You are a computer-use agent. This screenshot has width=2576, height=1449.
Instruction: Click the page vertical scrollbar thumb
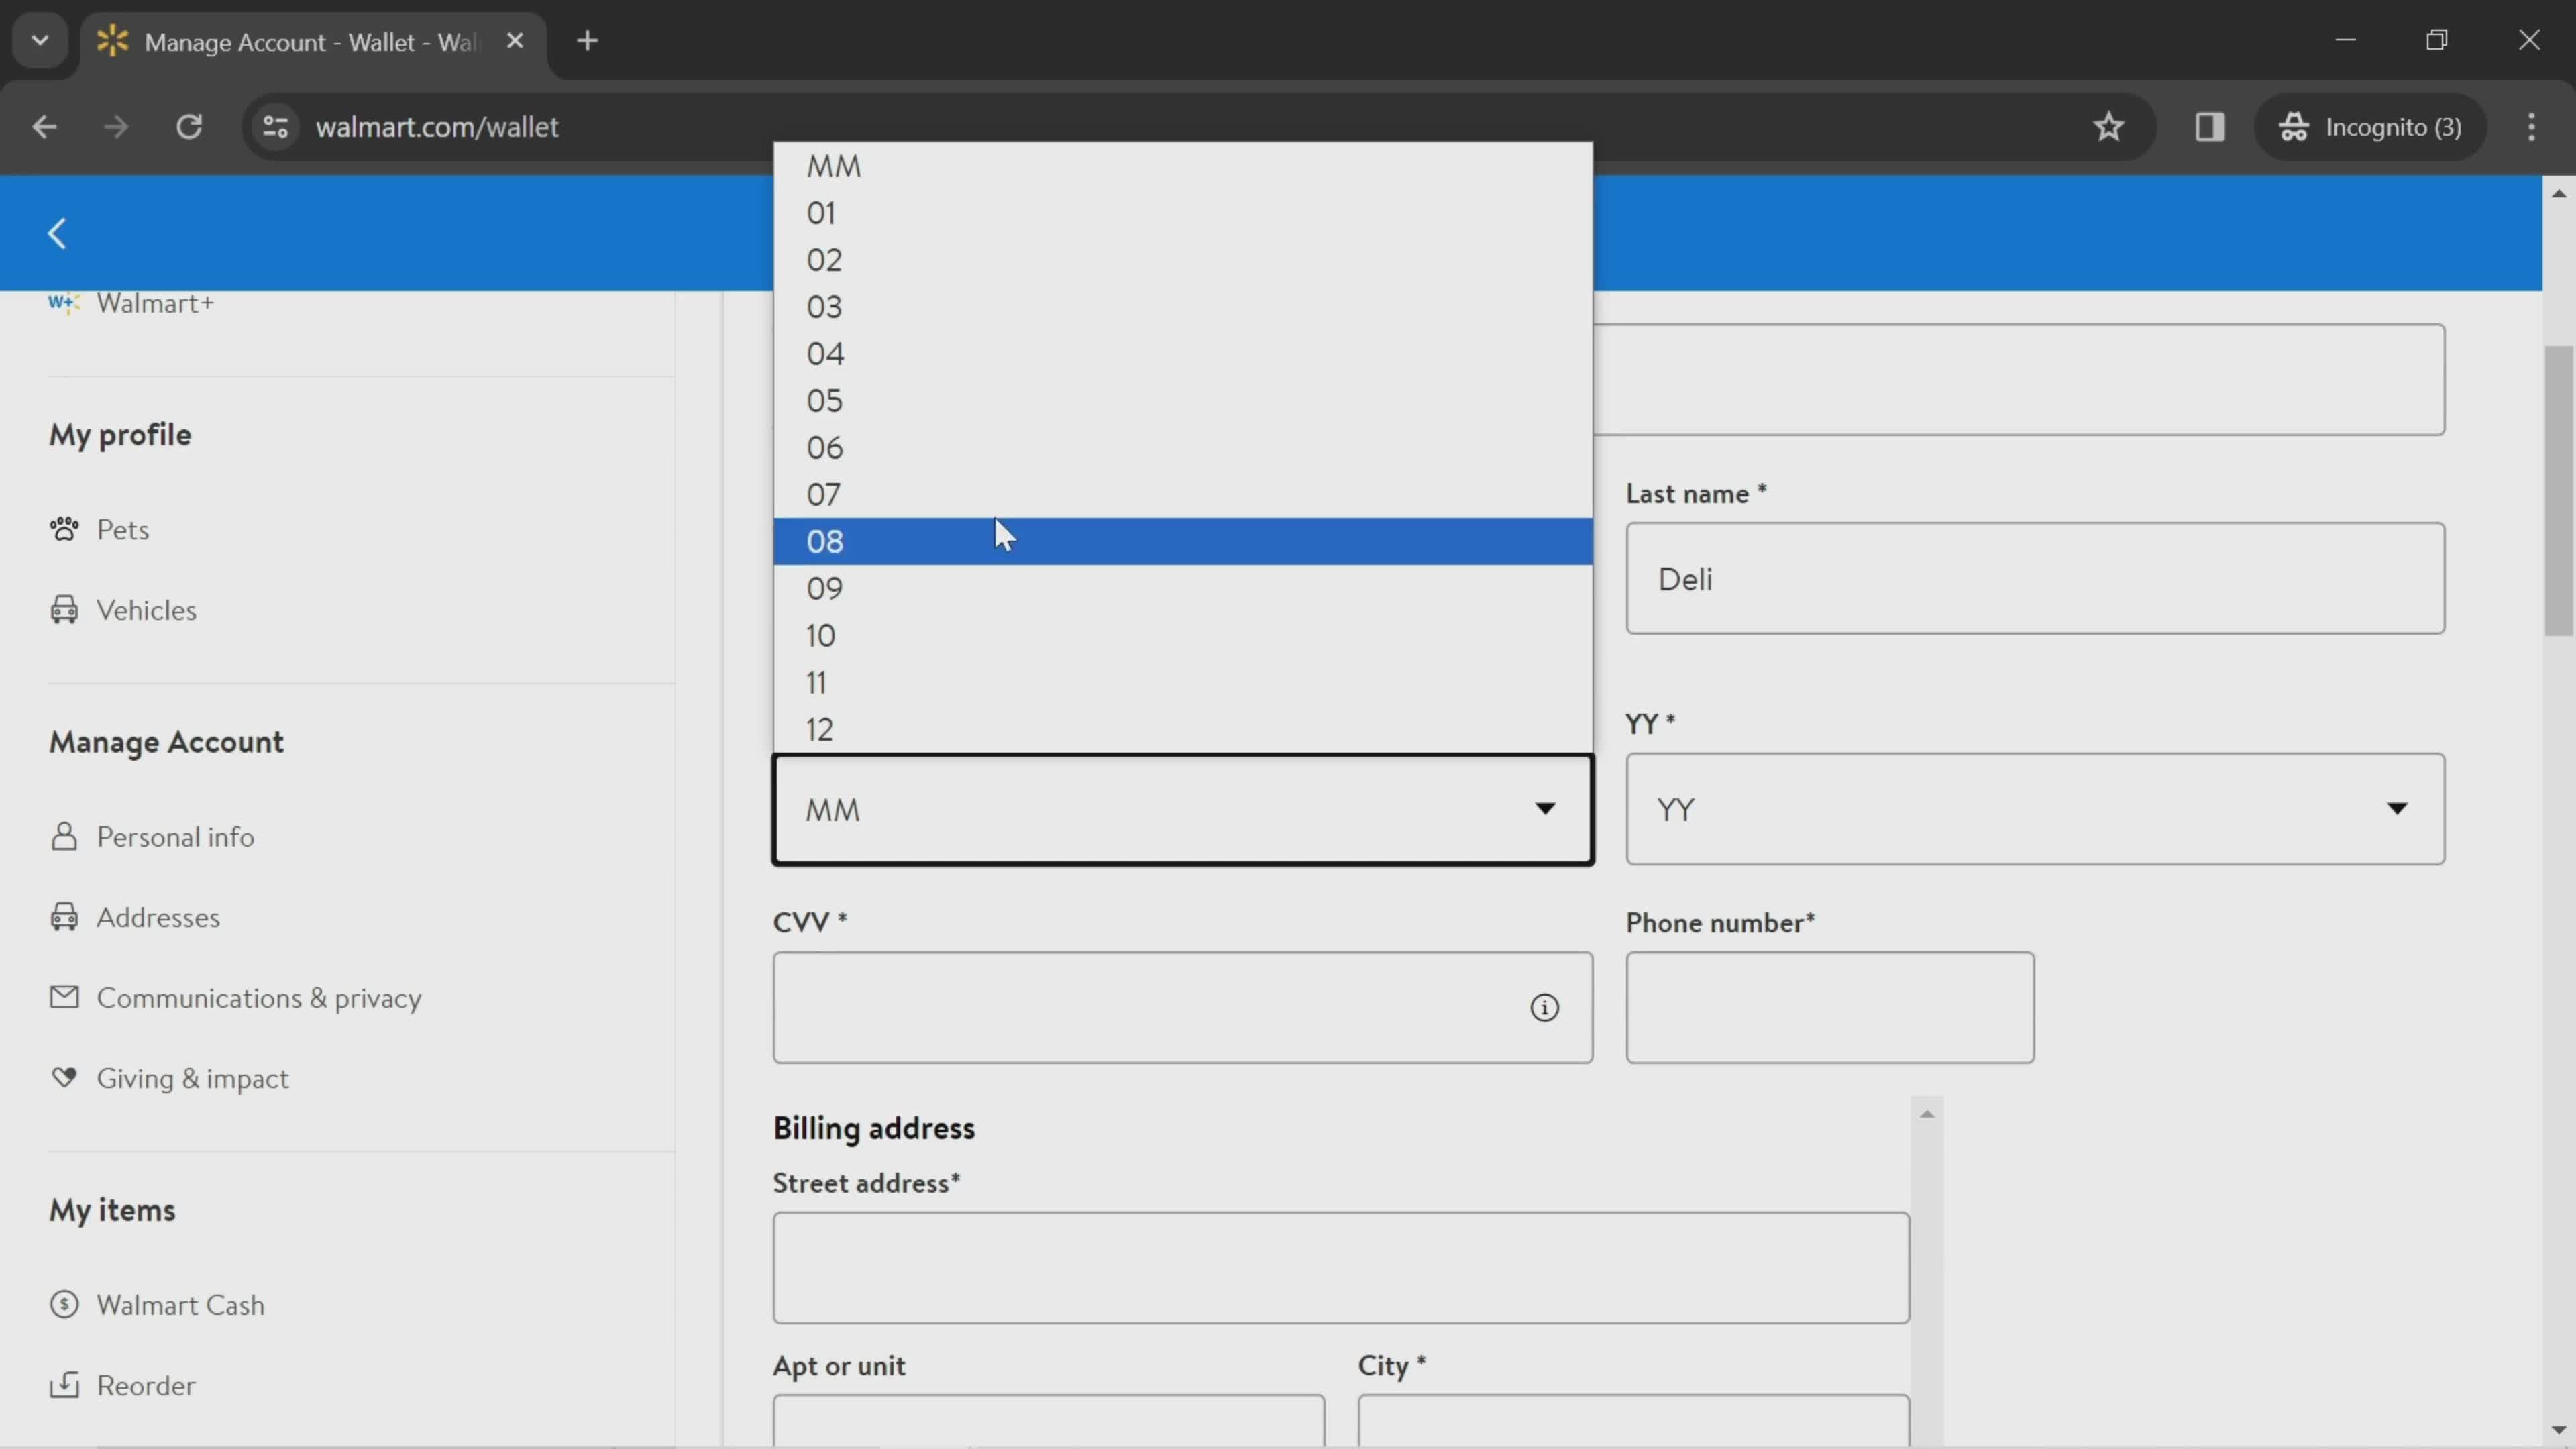(x=2558, y=490)
